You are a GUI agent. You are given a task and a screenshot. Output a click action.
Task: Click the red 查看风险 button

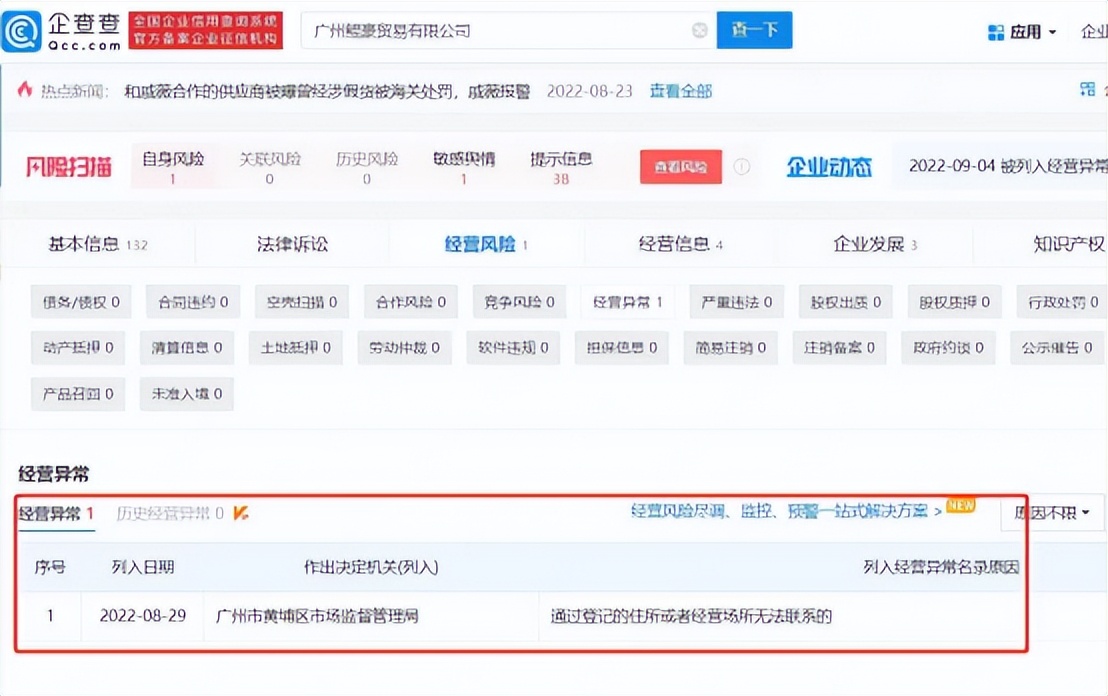tap(680, 168)
